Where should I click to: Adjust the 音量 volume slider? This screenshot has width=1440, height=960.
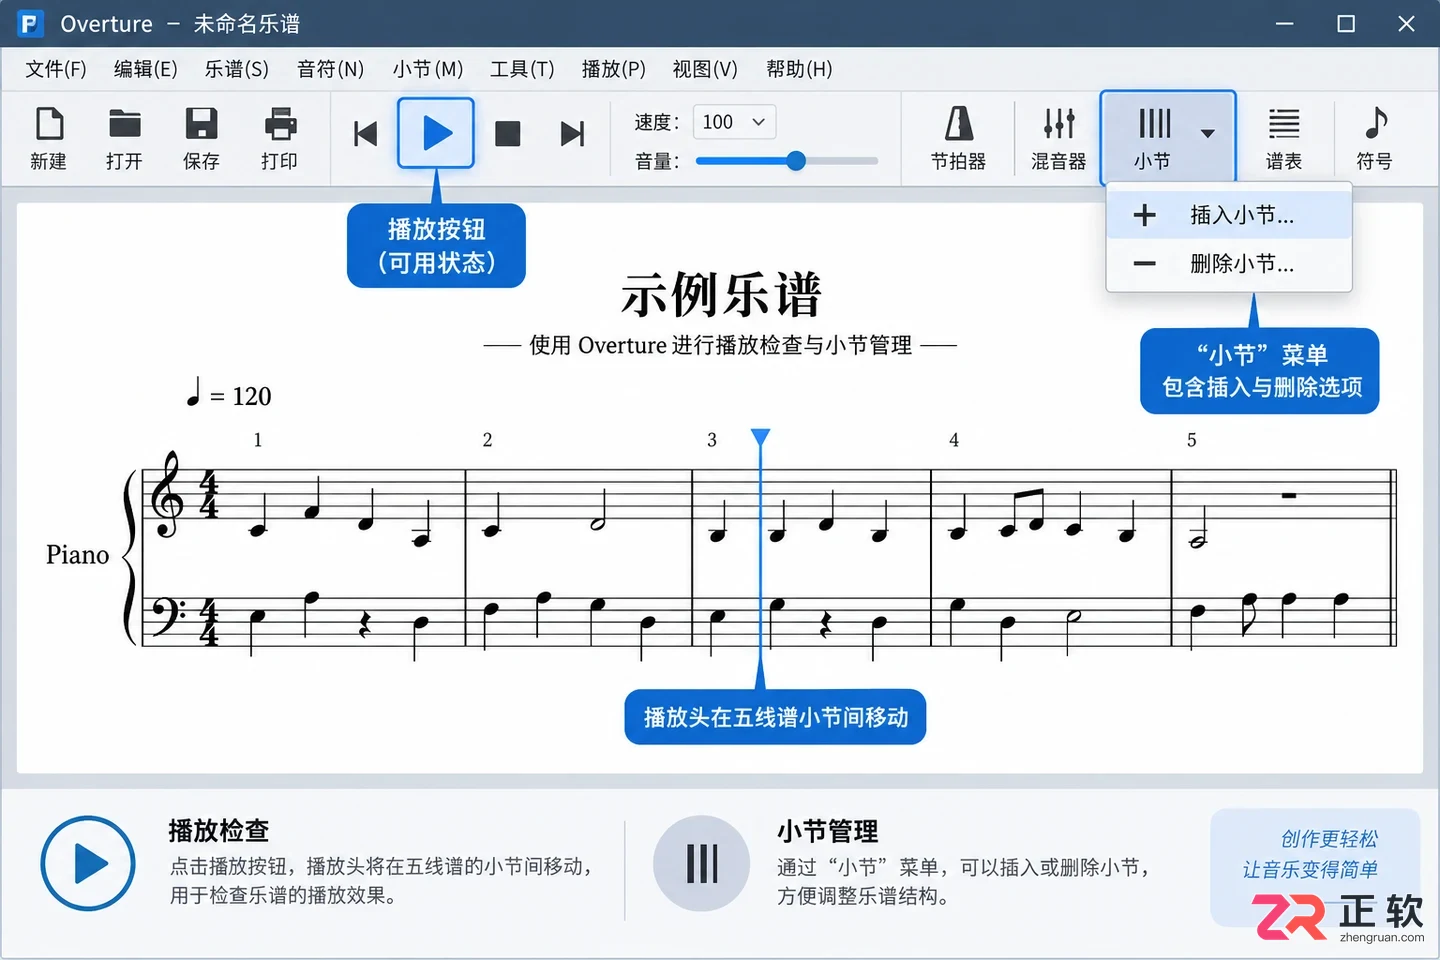point(787,161)
